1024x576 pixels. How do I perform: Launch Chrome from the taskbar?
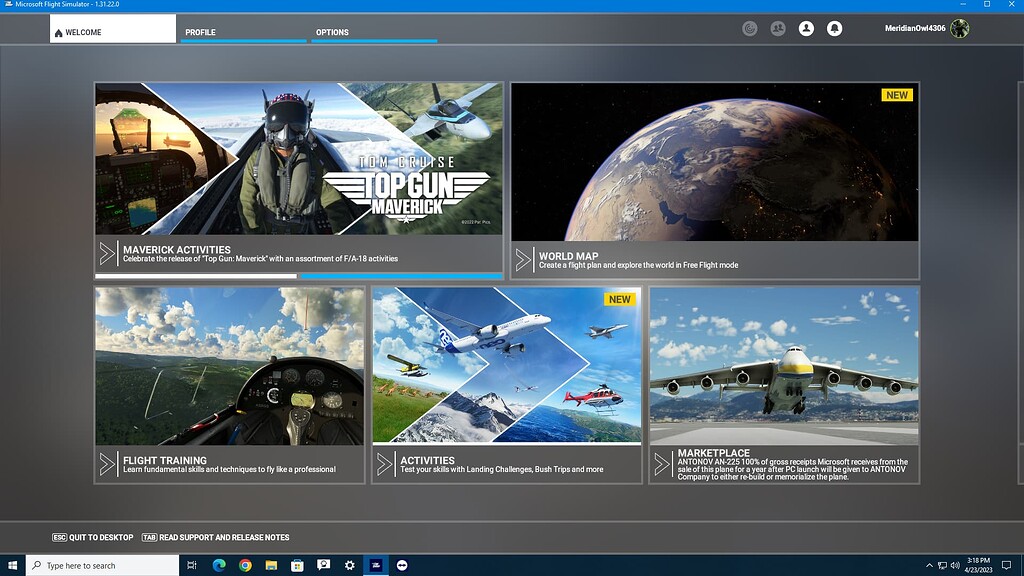(245, 565)
